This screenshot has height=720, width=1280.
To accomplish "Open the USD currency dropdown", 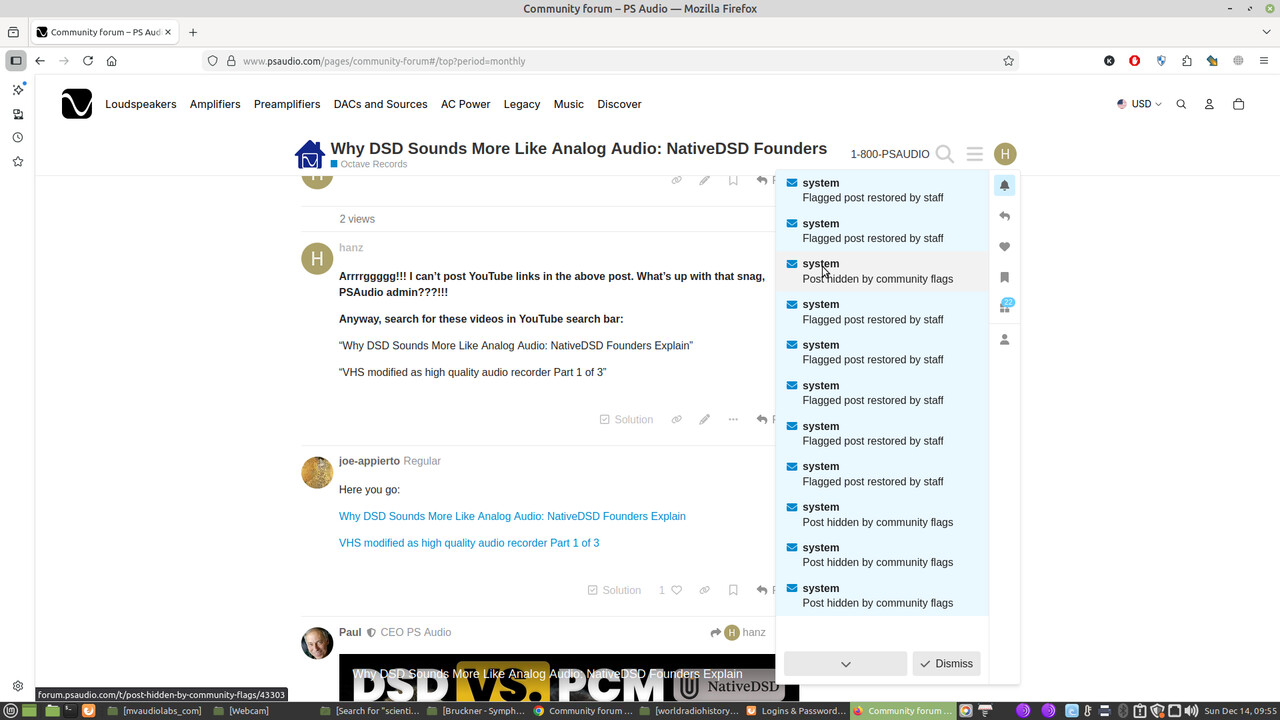I will click(1139, 104).
